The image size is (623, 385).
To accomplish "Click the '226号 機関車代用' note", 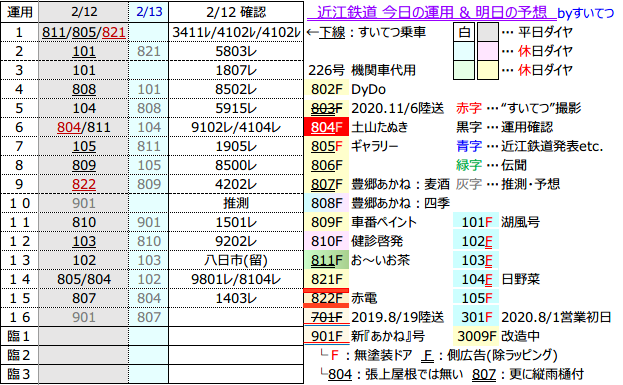I will coord(362,70).
